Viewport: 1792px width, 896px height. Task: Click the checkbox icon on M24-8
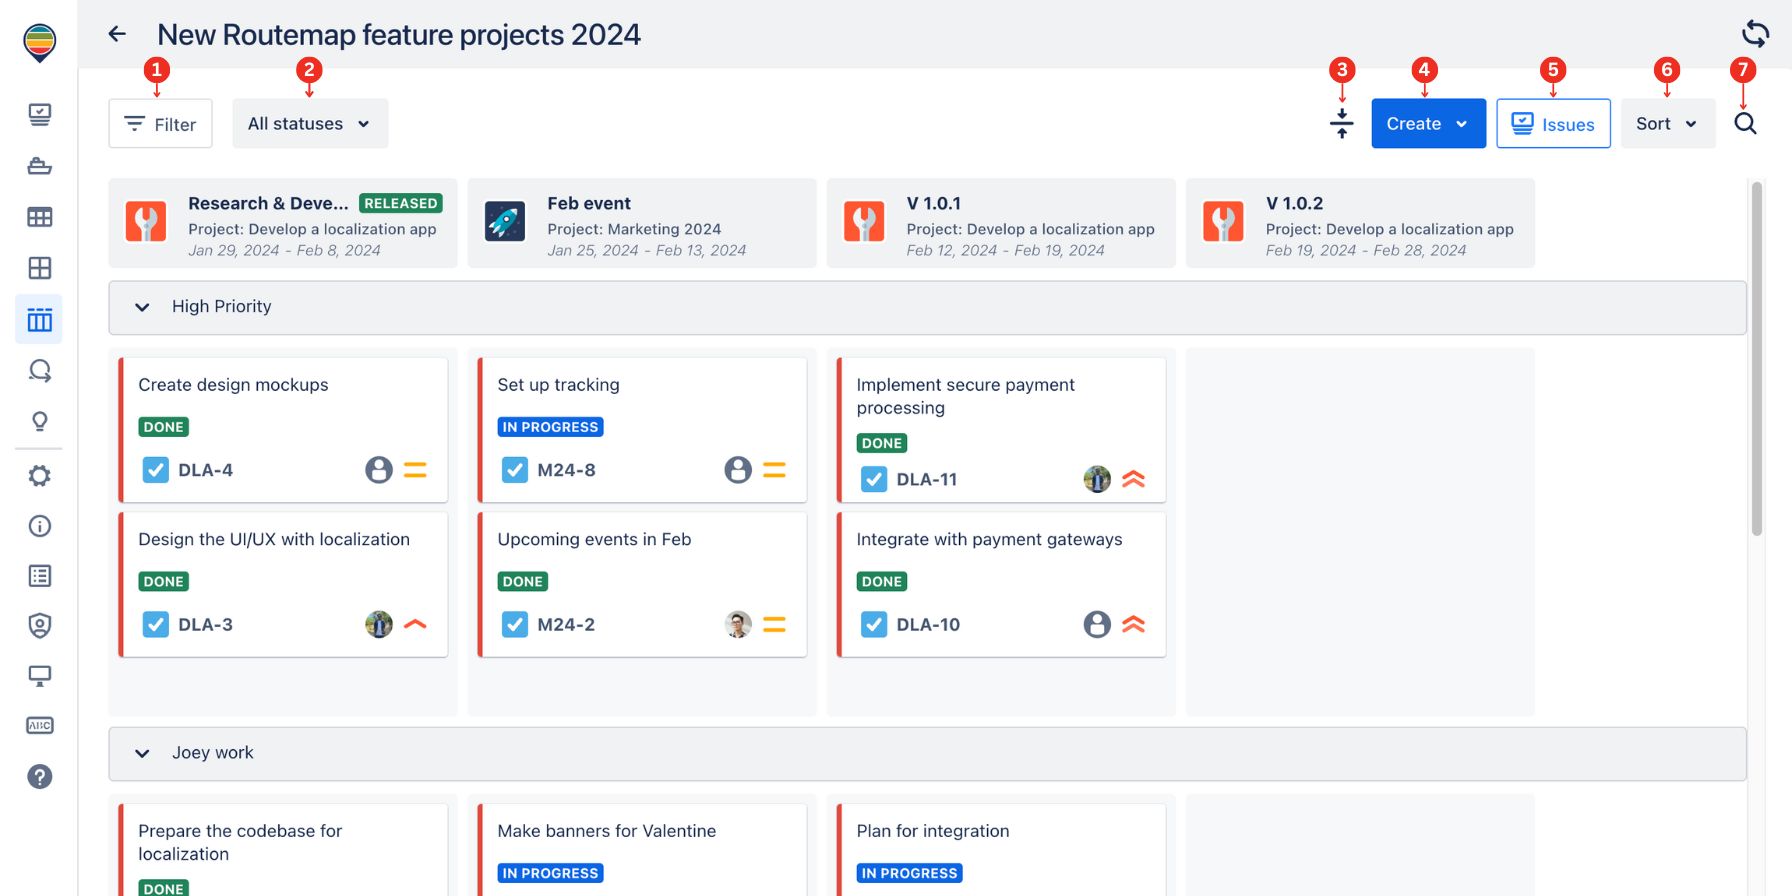pos(515,470)
